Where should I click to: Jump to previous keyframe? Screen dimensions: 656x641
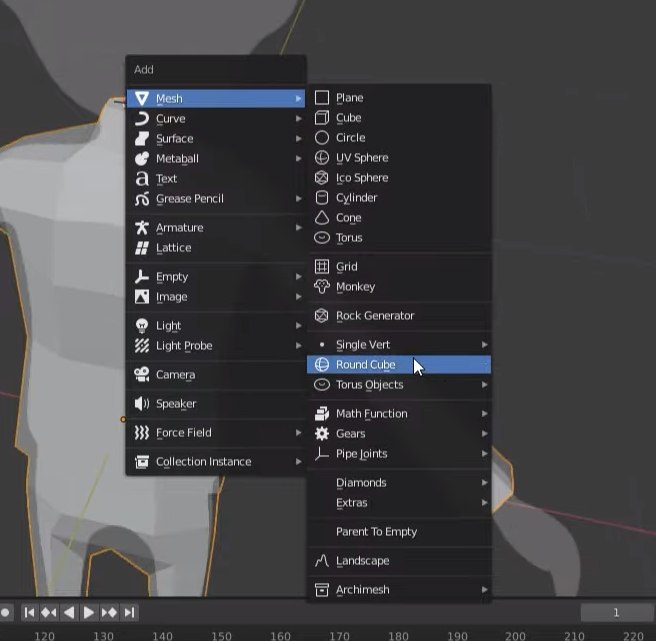tap(49, 613)
